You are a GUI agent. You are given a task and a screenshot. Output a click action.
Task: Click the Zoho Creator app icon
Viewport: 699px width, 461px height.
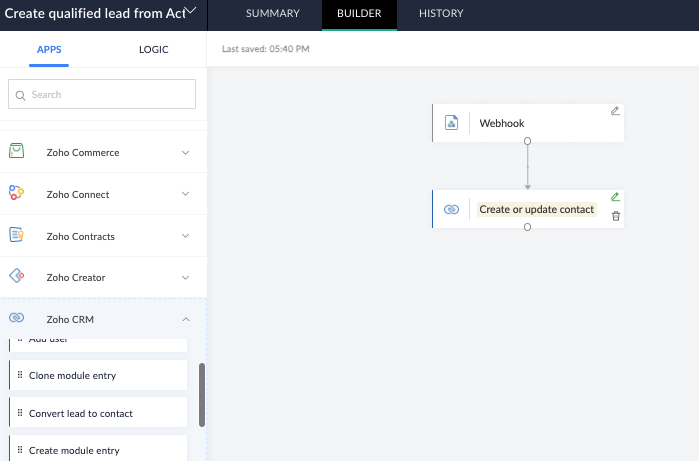click(16, 276)
